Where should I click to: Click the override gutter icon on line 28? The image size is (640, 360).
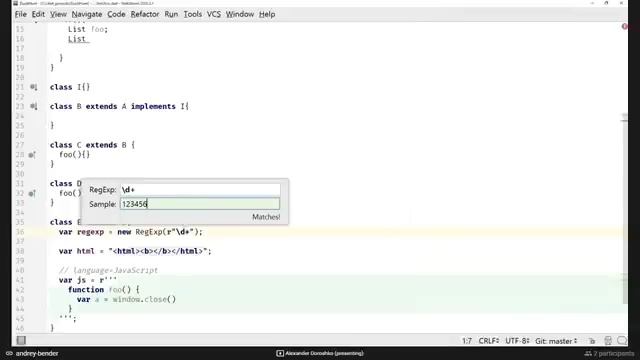[x=32, y=155]
